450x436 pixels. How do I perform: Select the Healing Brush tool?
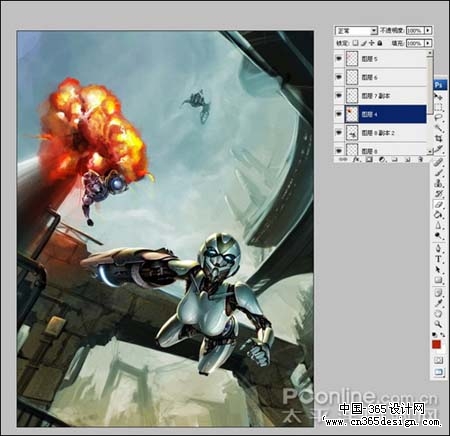tap(438, 162)
